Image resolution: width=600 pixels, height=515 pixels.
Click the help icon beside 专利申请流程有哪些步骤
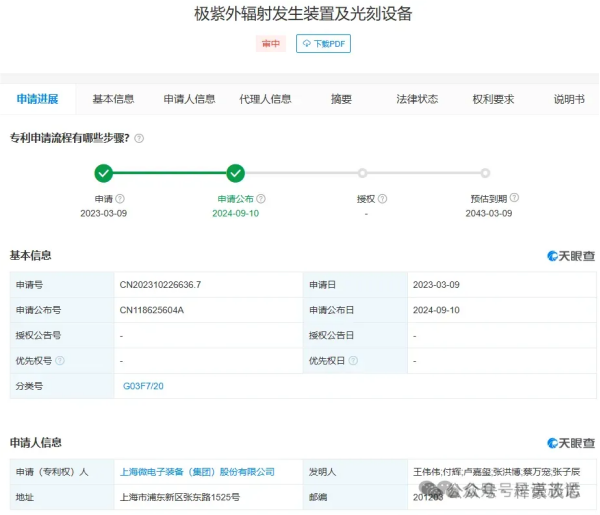pyautogui.click(x=139, y=138)
